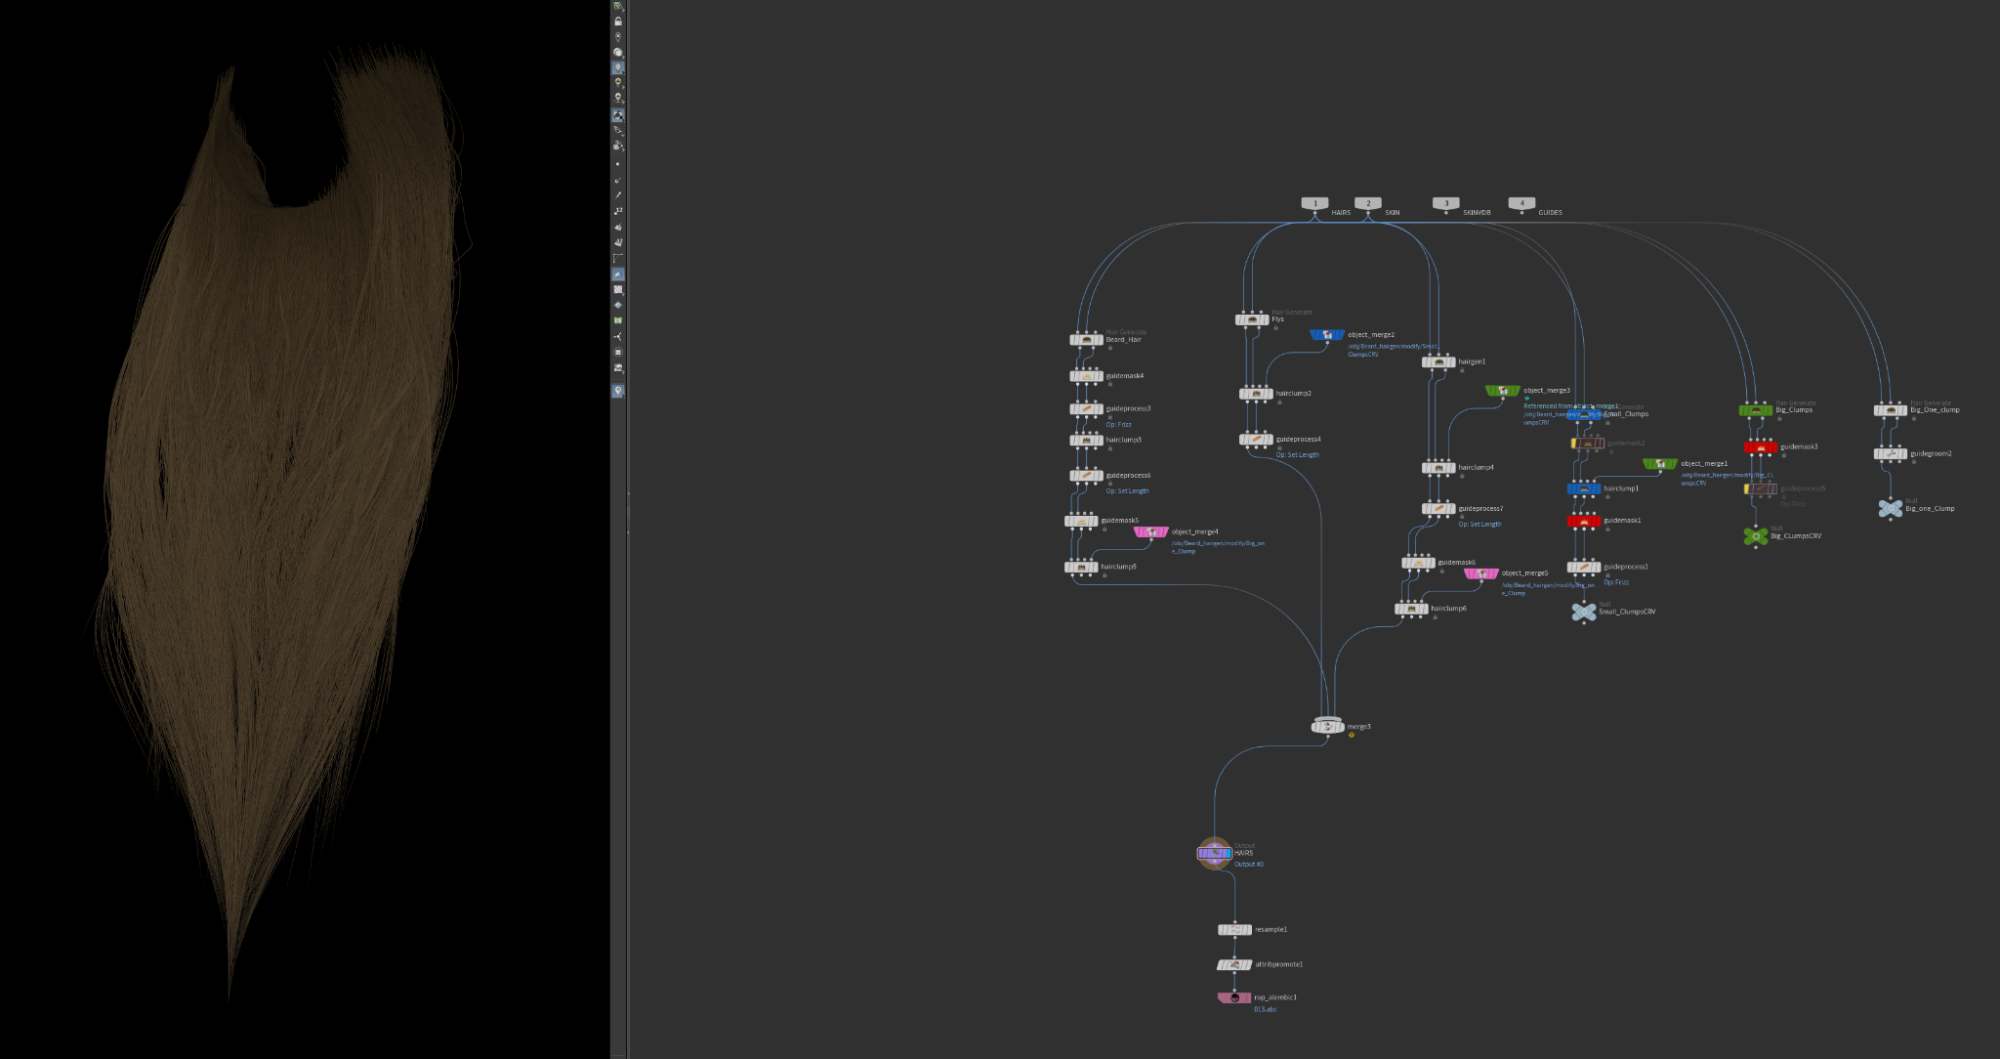The image size is (2000, 1059).
Task: Click 'Op: Set Length' under guideprocess4
Action: click(x=1297, y=455)
